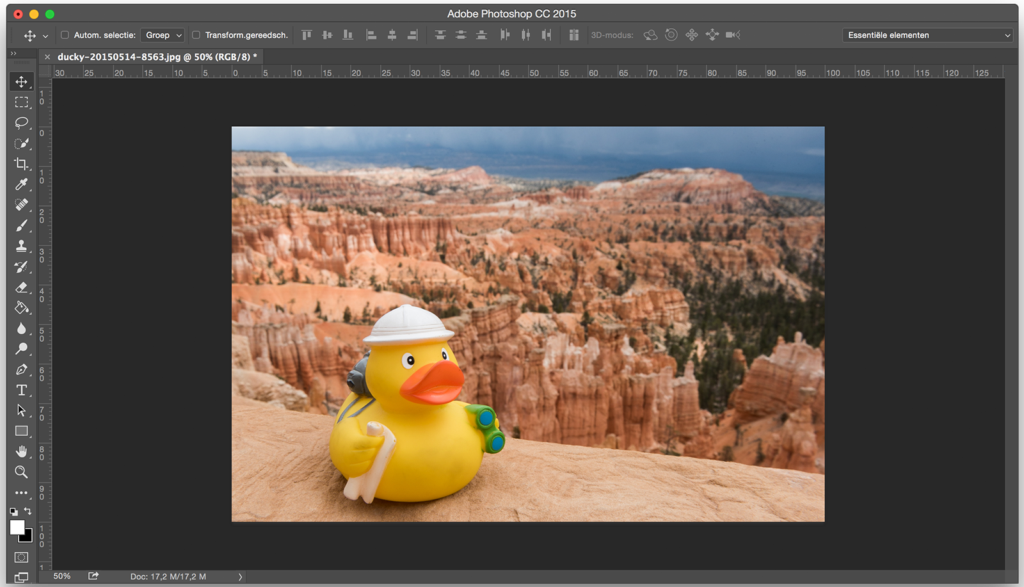Select the Lasso tool
This screenshot has height=587, width=1024.
[x=21, y=123]
